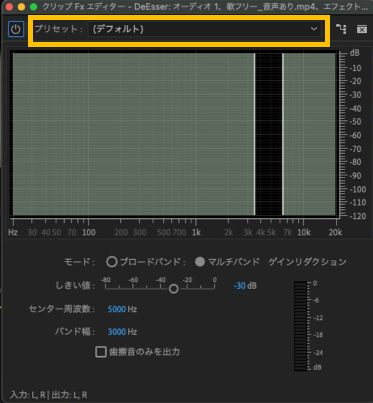Click the 入力: L, R | 出力: L, R status text
373x403 pixels.
[49, 395]
